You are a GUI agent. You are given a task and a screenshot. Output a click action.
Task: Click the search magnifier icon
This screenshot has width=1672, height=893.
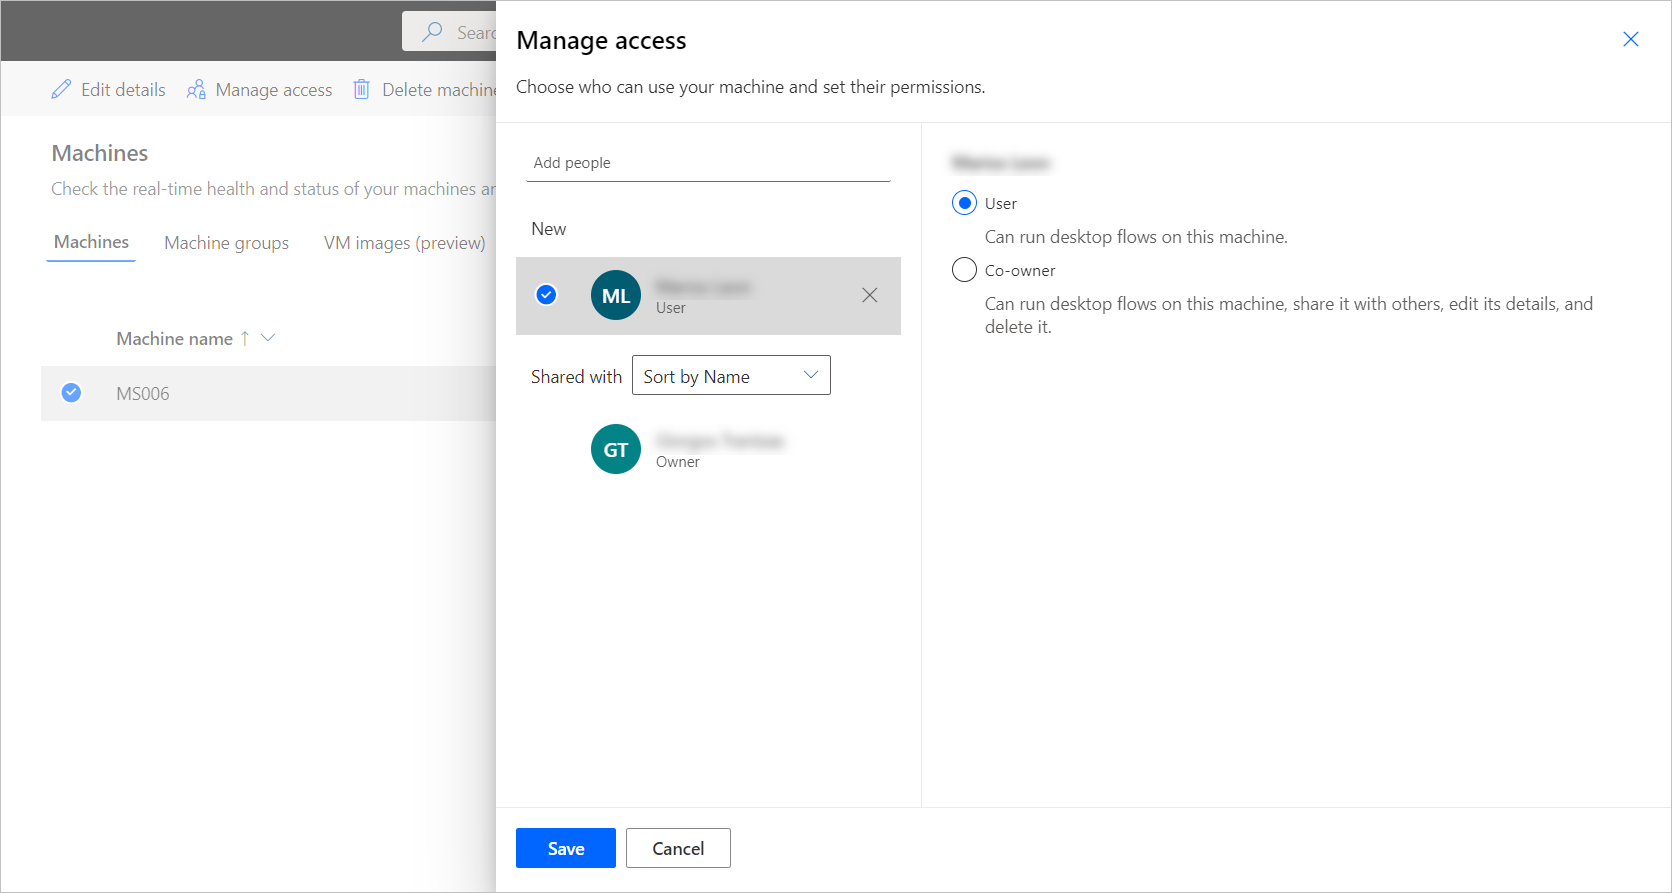pos(432,32)
